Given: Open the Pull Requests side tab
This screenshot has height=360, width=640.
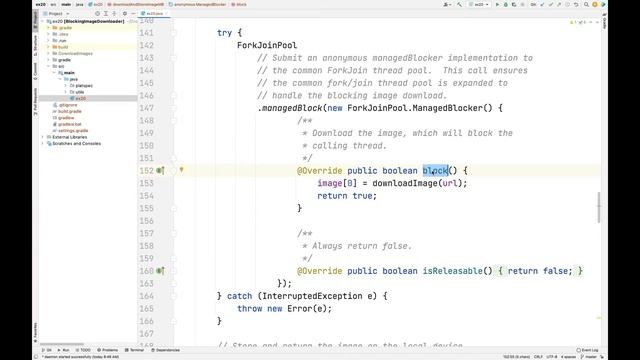Looking at the screenshot, I should pos(35,102).
